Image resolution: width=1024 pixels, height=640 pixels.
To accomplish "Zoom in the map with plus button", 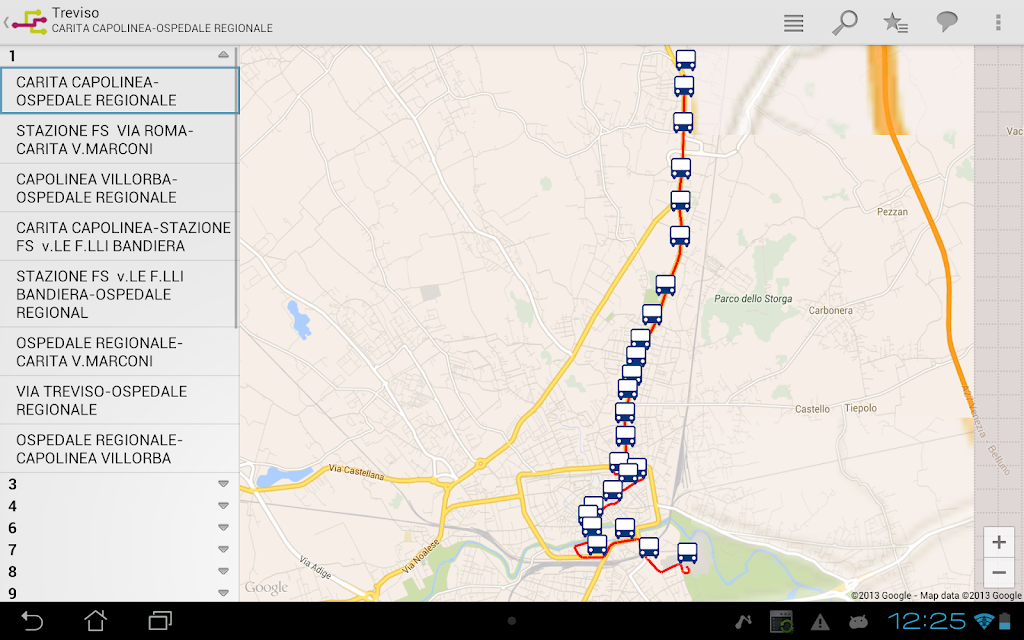I will coord(999,542).
